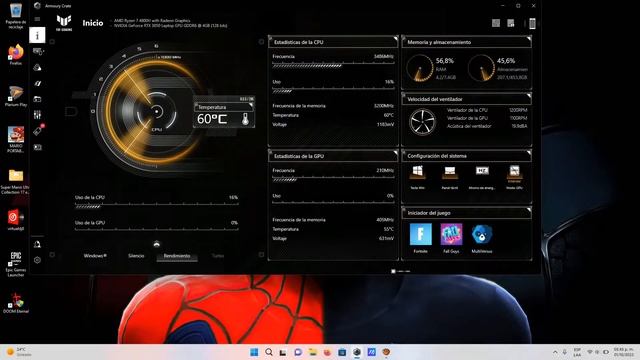640x360 pixels.
Task: Open the Epic Games Launcher desktop shortcut
Action: (x=16, y=264)
